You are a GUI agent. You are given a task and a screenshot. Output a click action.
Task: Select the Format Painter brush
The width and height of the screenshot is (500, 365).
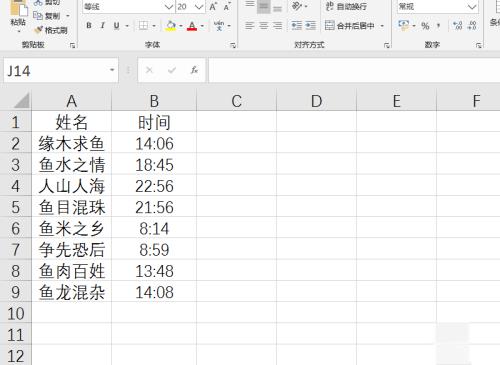pos(39,30)
